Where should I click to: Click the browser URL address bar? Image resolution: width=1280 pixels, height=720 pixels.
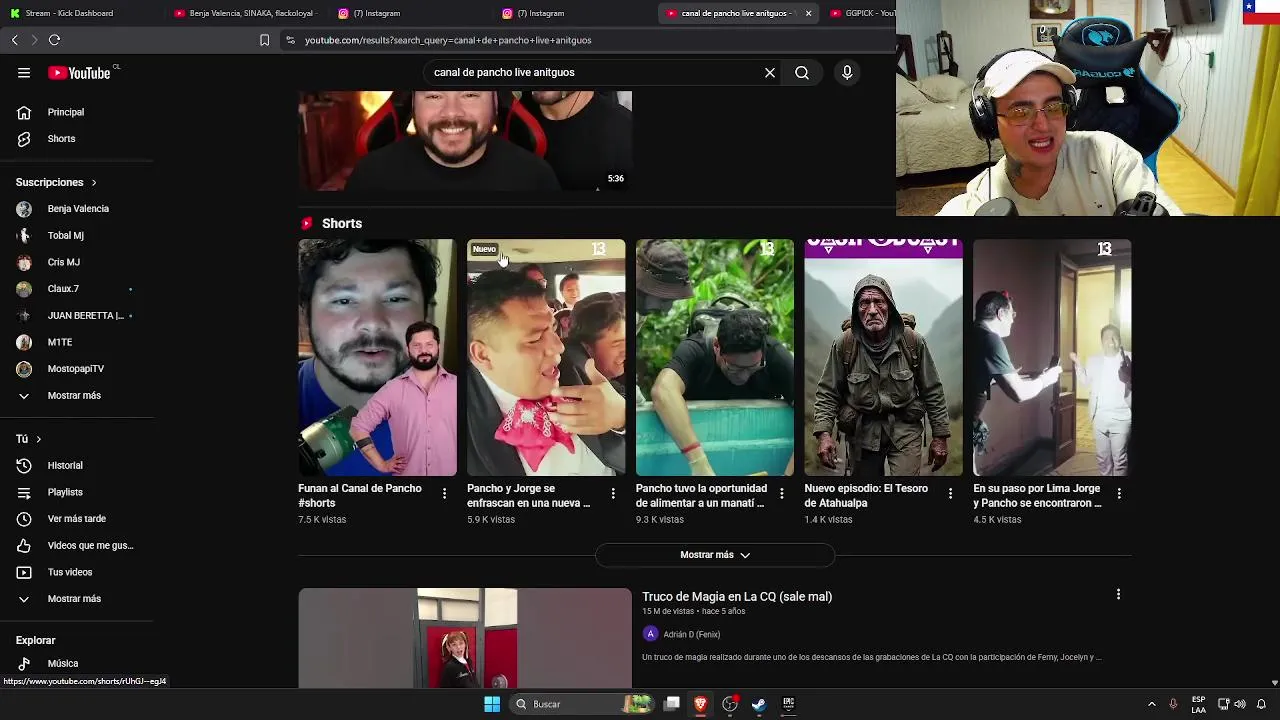pos(590,40)
